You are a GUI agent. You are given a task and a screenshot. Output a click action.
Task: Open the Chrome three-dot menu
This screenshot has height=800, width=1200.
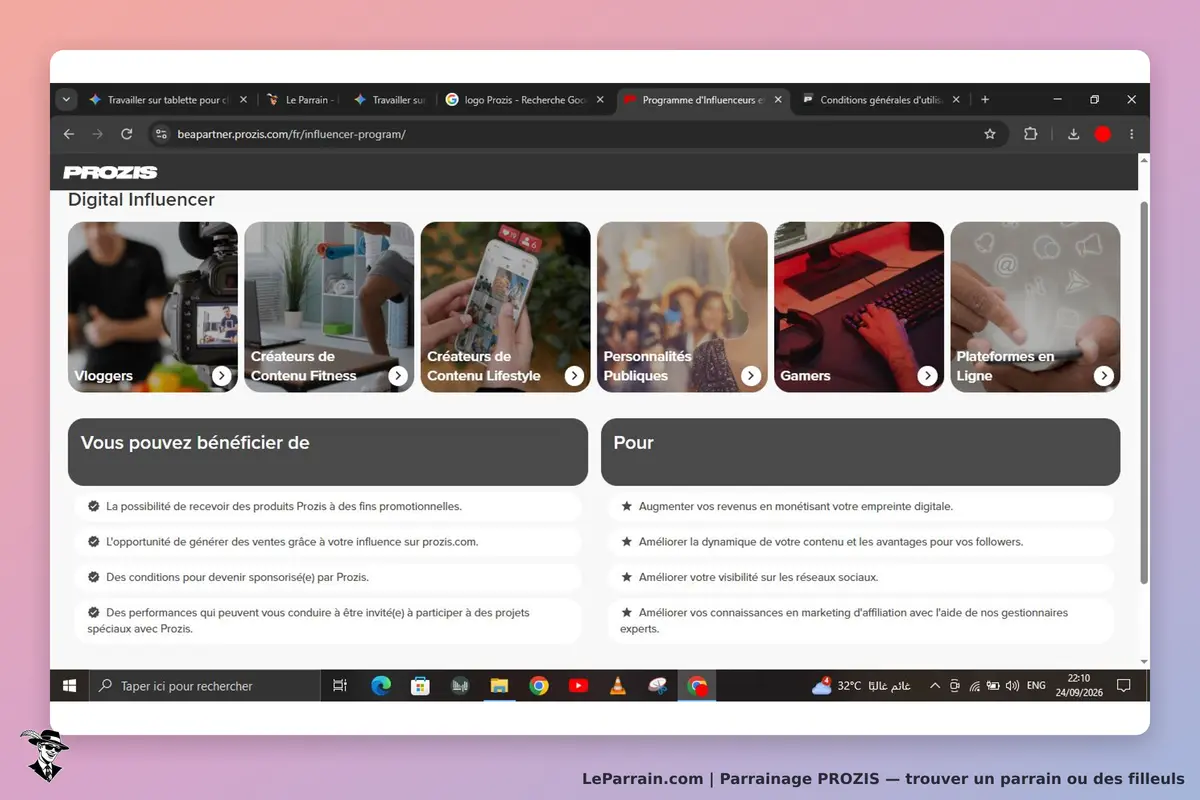(1132, 134)
